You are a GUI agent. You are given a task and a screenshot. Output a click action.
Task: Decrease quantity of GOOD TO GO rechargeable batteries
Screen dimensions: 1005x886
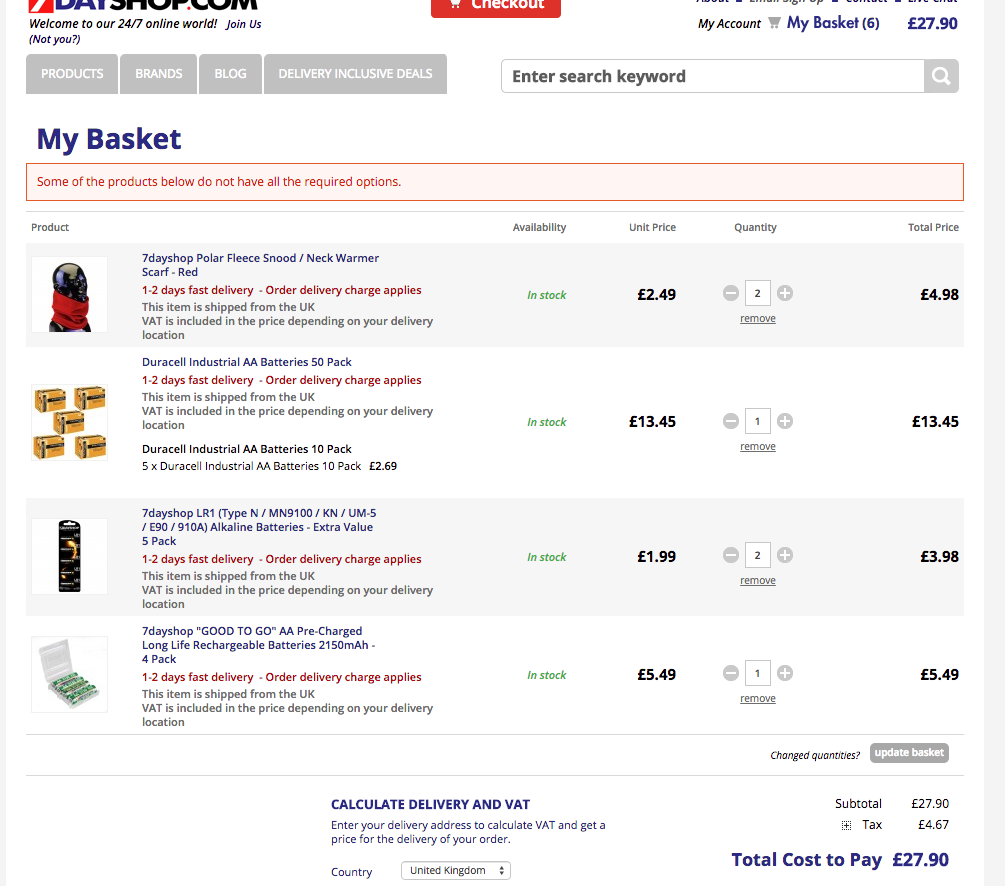[x=731, y=673]
